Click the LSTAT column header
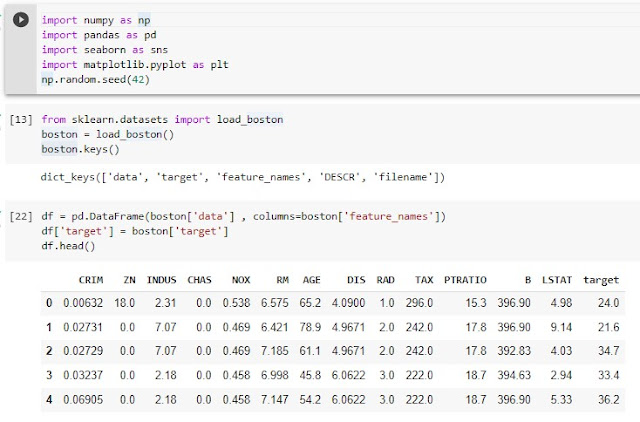The height and width of the screenshot is (422, 640). pos(559,280)
